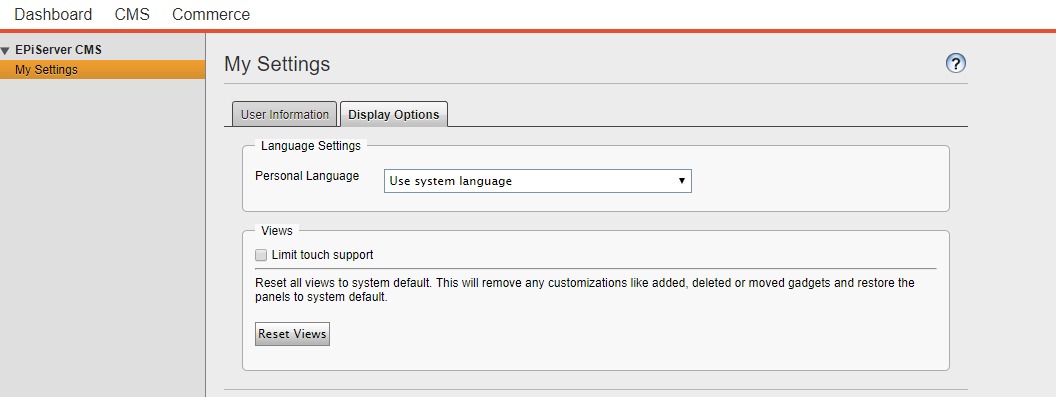Image resolution: width=1056 pixels, height=397 pixels.
Task: Open the Commerce menu item
Action: tap(211, 14)
